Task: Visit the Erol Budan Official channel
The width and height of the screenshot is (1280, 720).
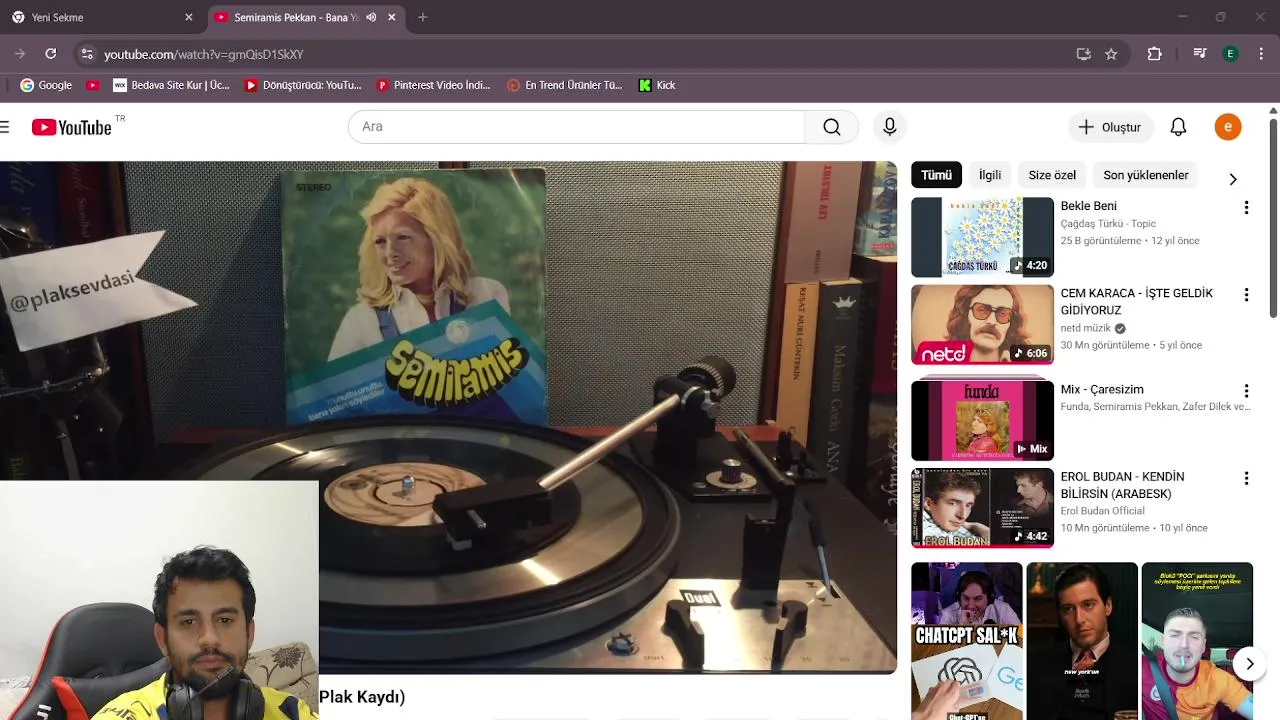Action: [1102, 511]
